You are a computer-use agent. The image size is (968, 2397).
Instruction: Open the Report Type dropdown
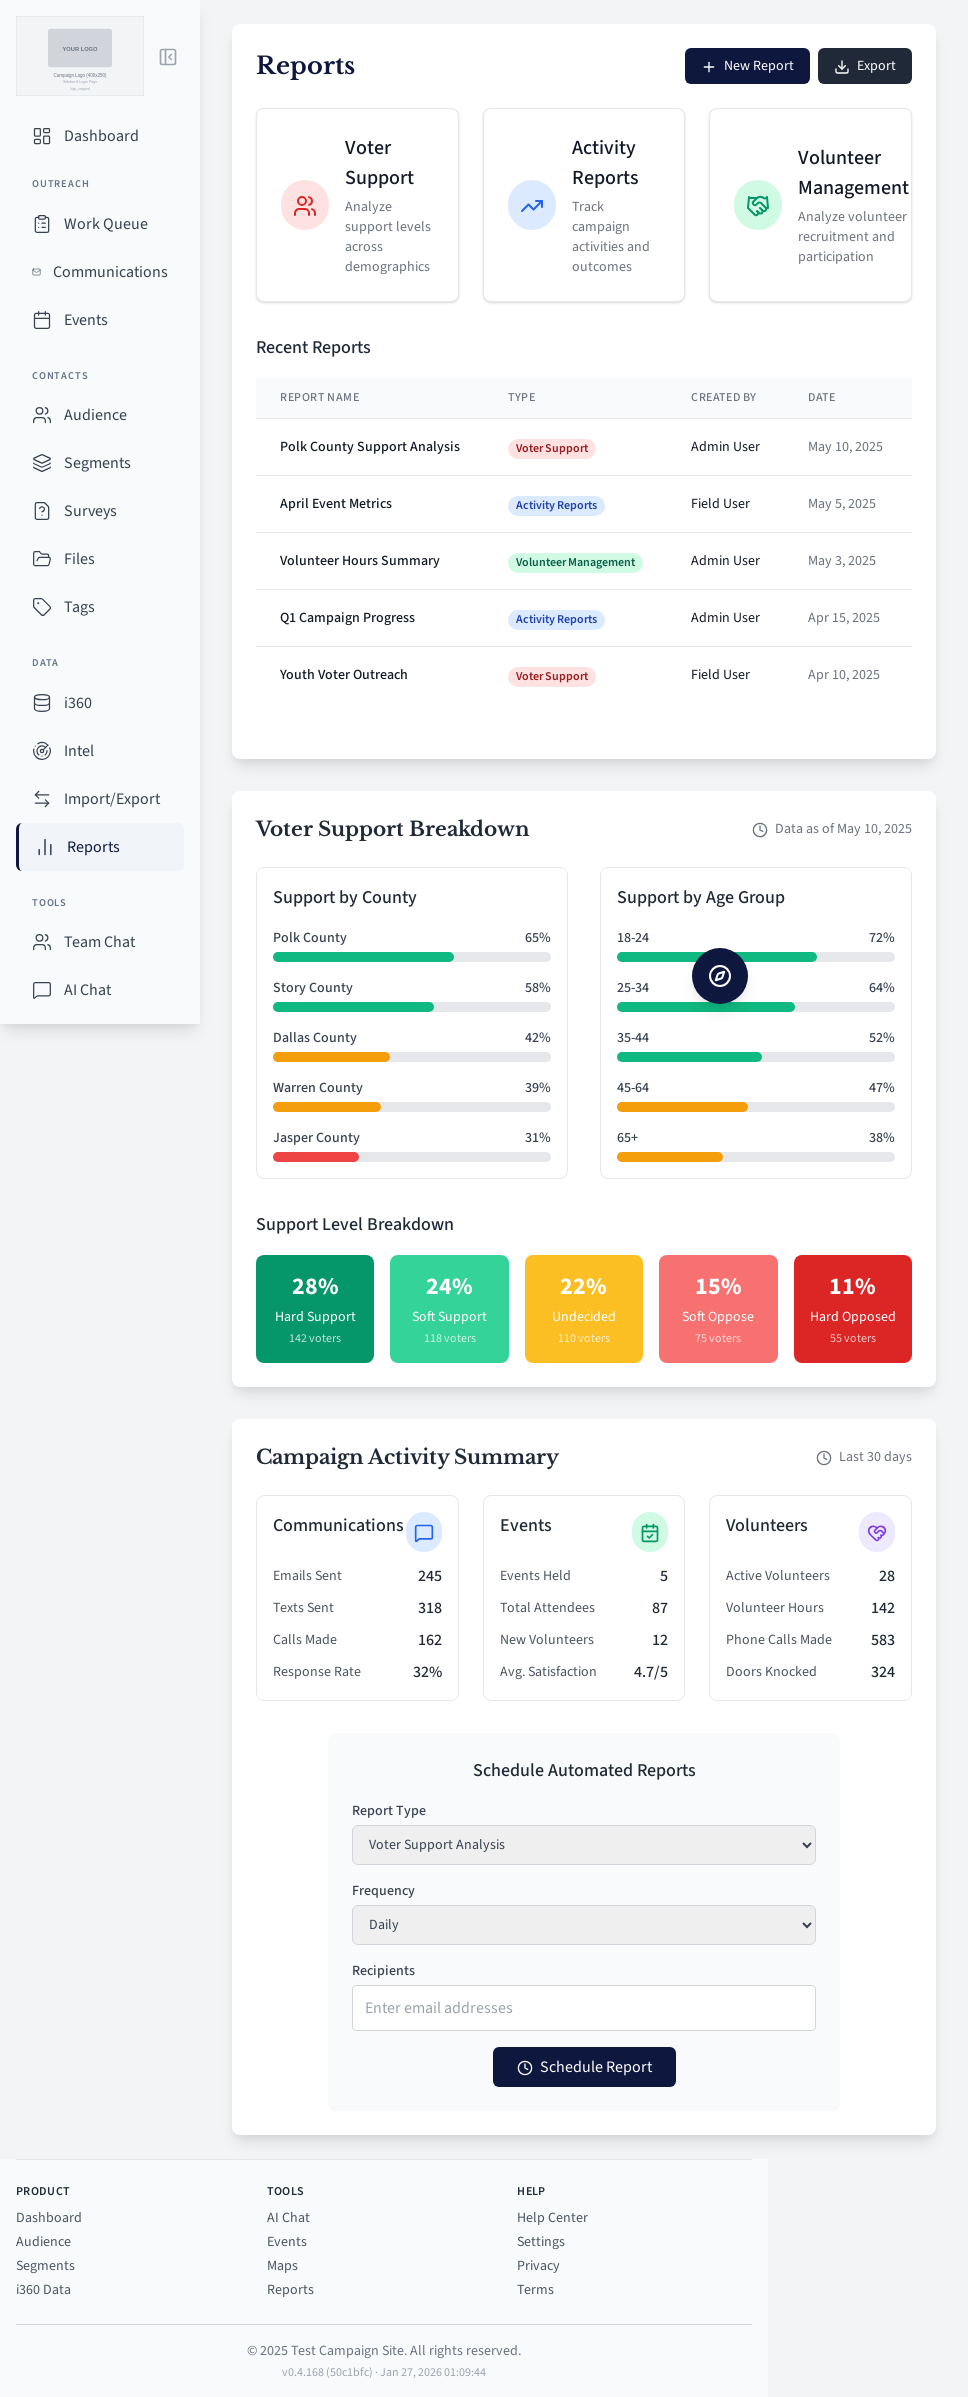coord(584,1845)
